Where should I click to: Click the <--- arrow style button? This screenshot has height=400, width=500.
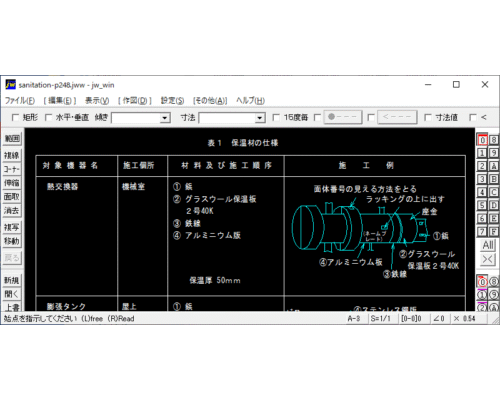[397, 117]
